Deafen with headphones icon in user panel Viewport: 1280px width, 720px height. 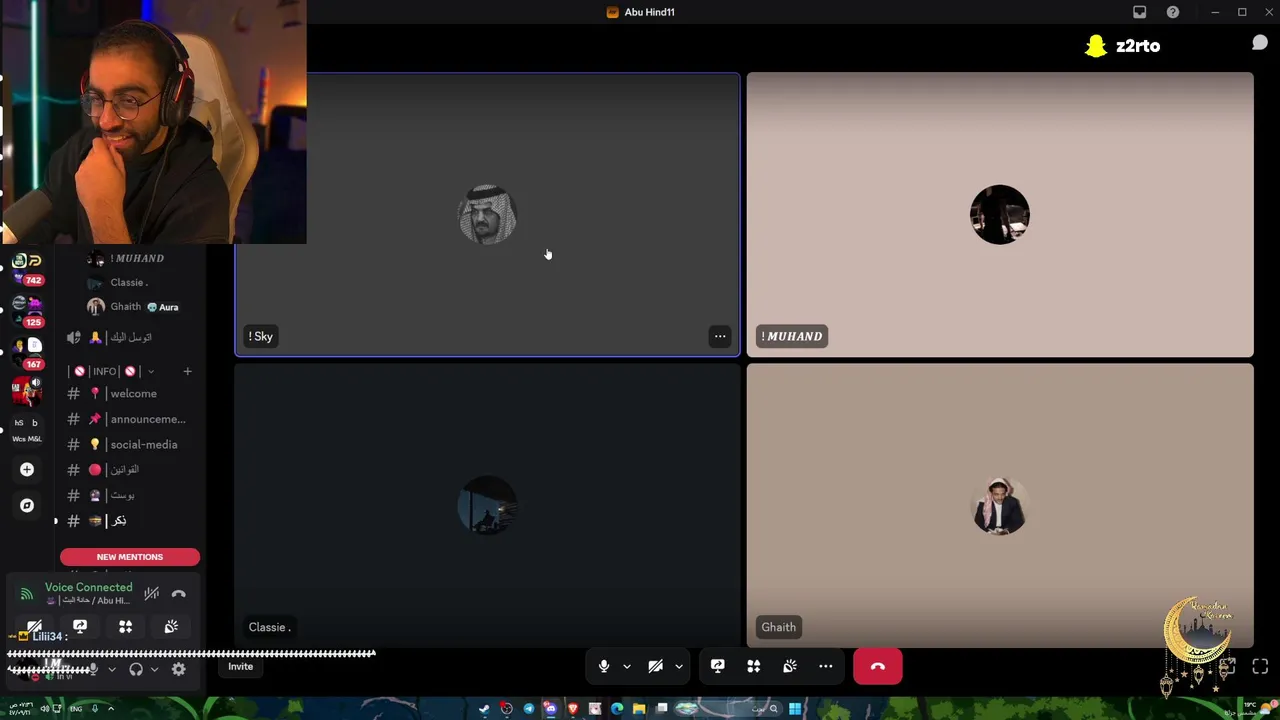pos(136,669)
